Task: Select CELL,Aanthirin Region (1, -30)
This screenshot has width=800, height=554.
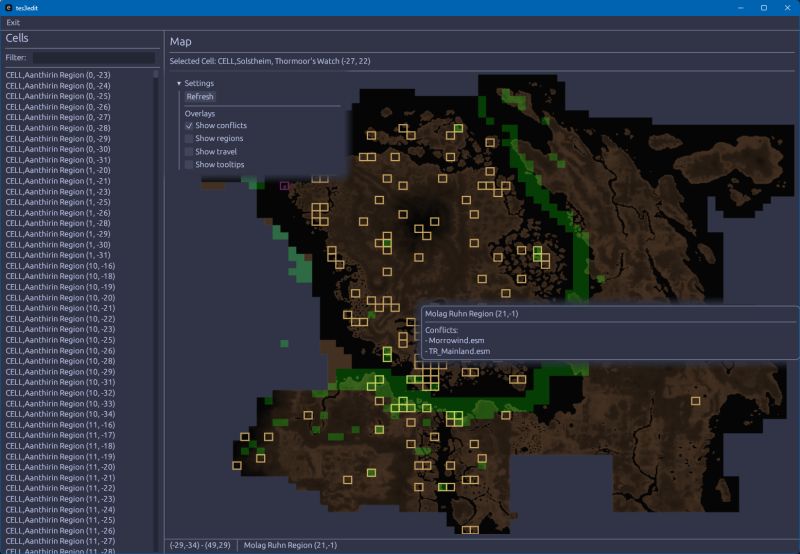Action: click(58, 245)
